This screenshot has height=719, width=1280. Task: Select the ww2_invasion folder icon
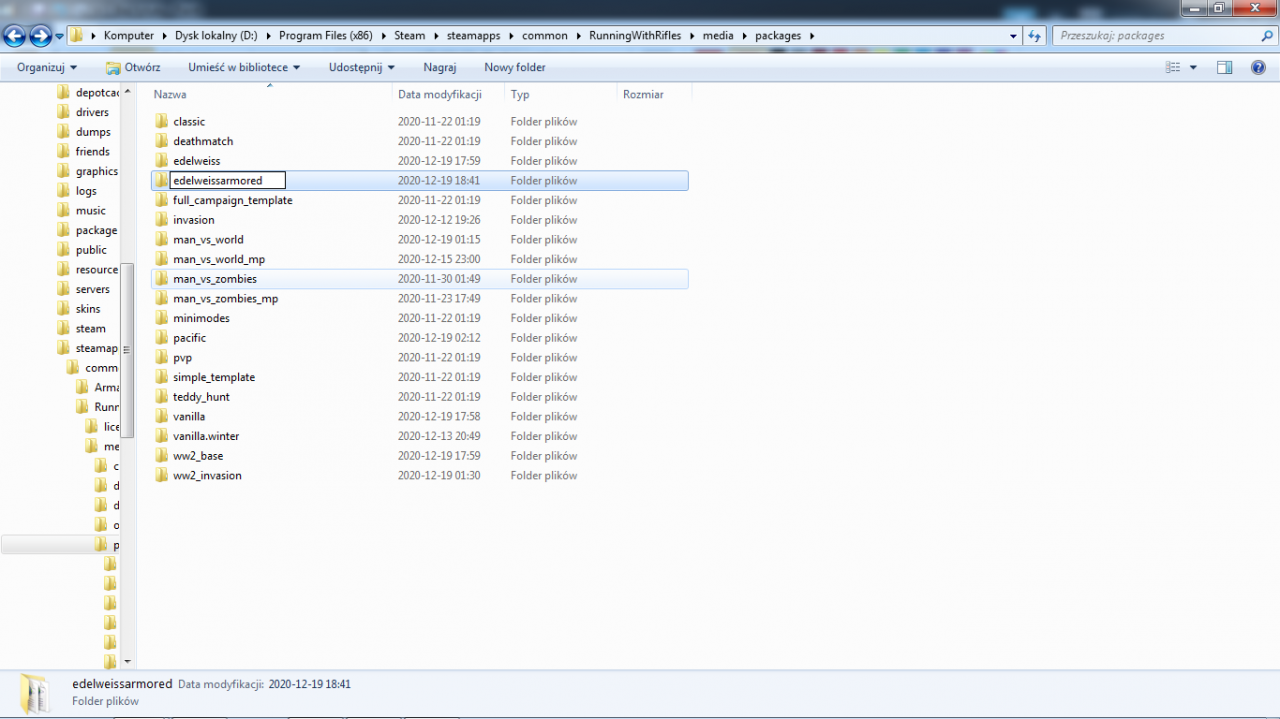point(161,476)
